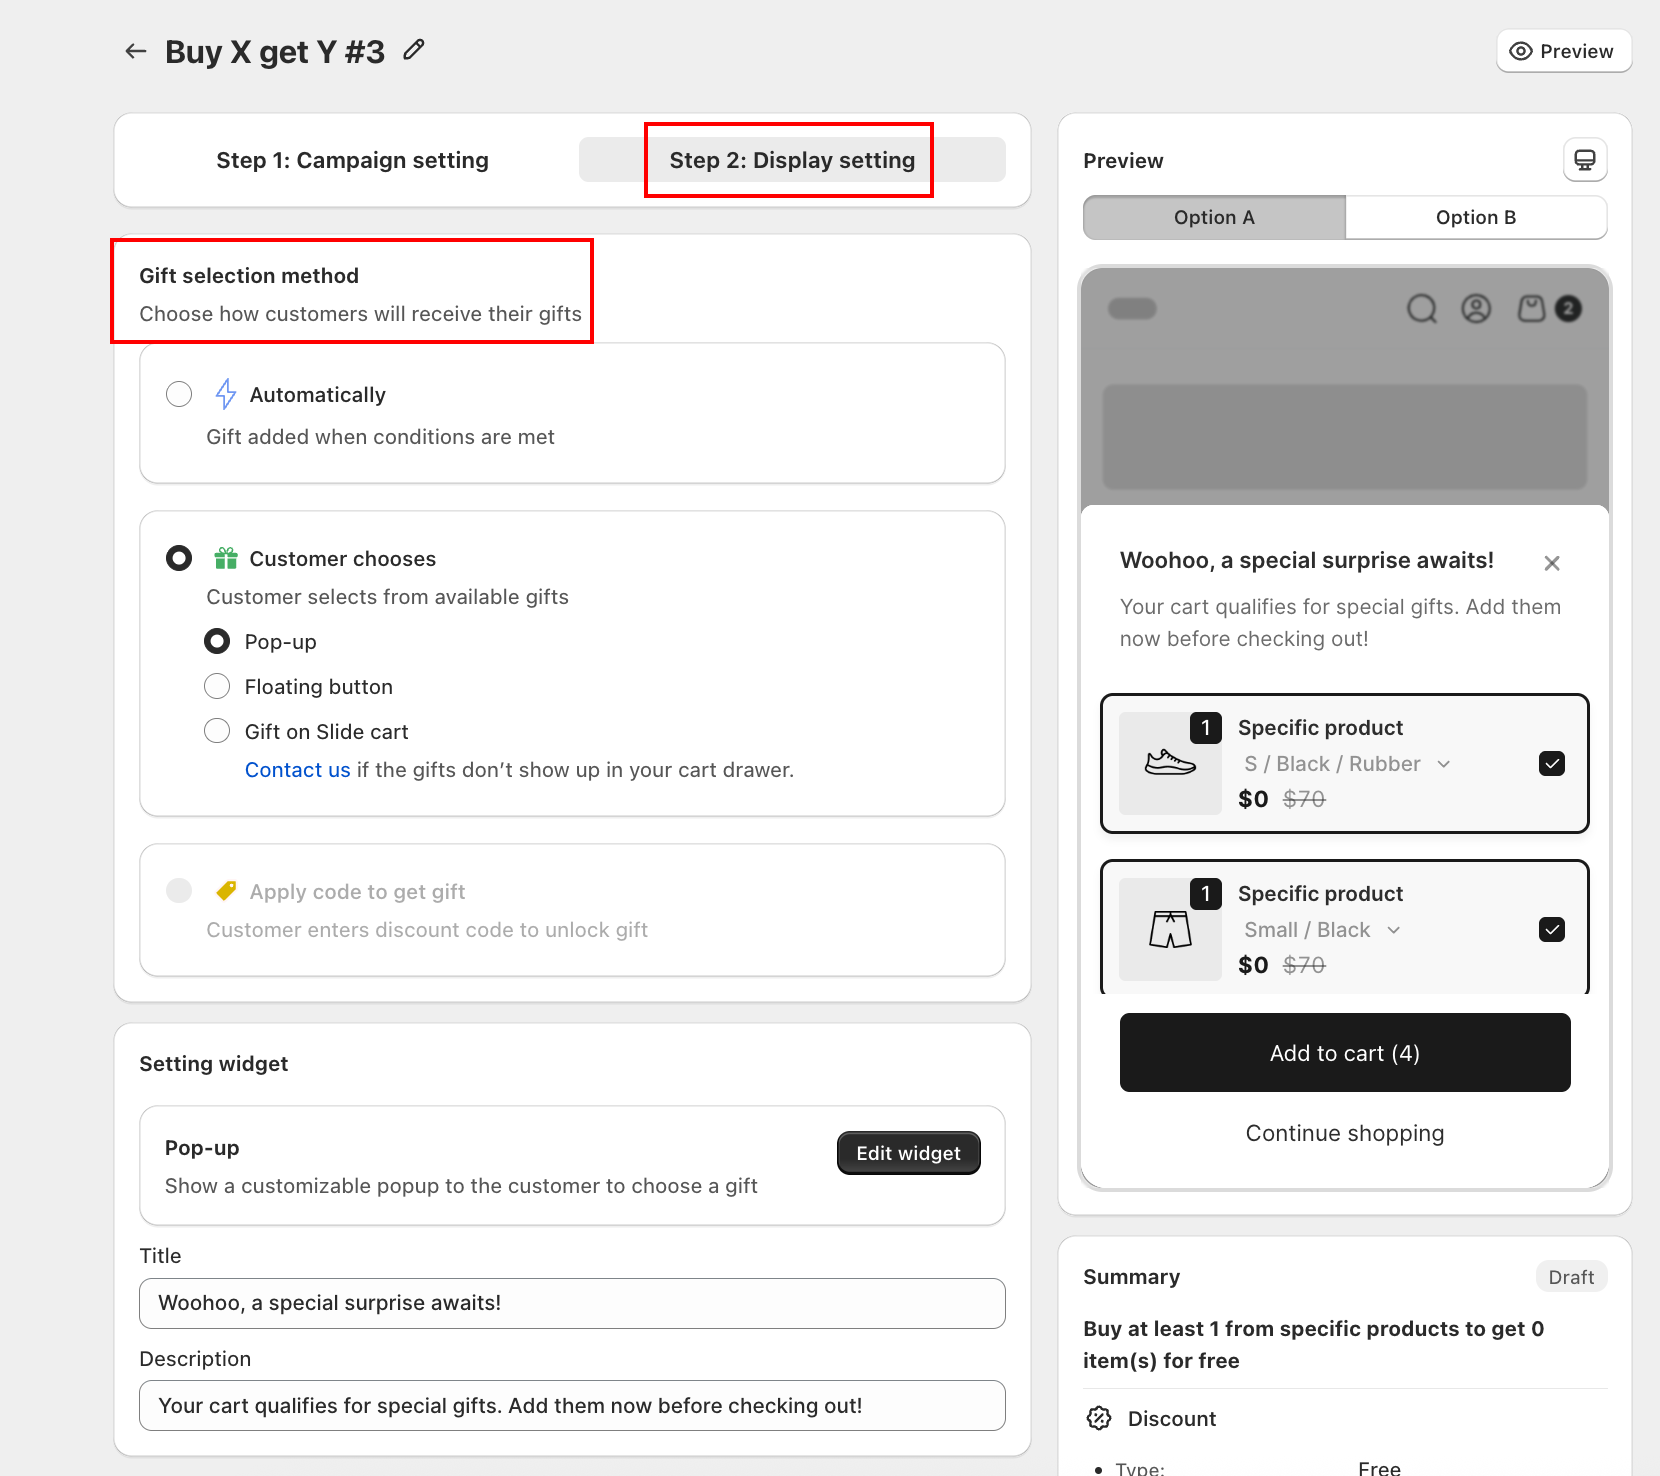Click the Edit widget button
The width and height of the screenshot is (1660, 1476).
(x=908, y=1153)
